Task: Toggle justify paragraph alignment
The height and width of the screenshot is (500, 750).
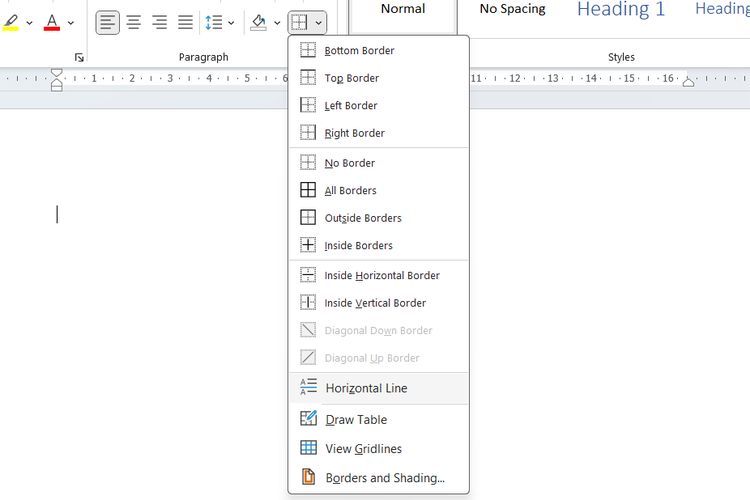Action: 185,22
